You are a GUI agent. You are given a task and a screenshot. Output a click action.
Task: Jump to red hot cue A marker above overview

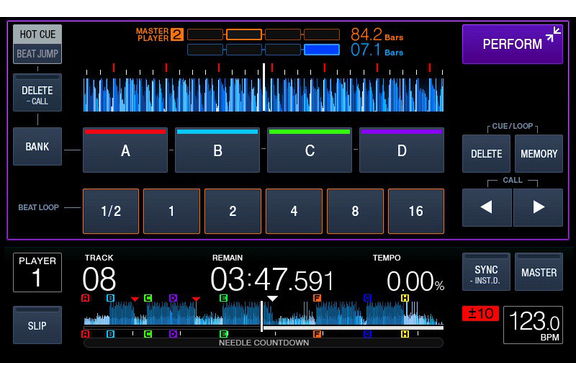(85, 298)
